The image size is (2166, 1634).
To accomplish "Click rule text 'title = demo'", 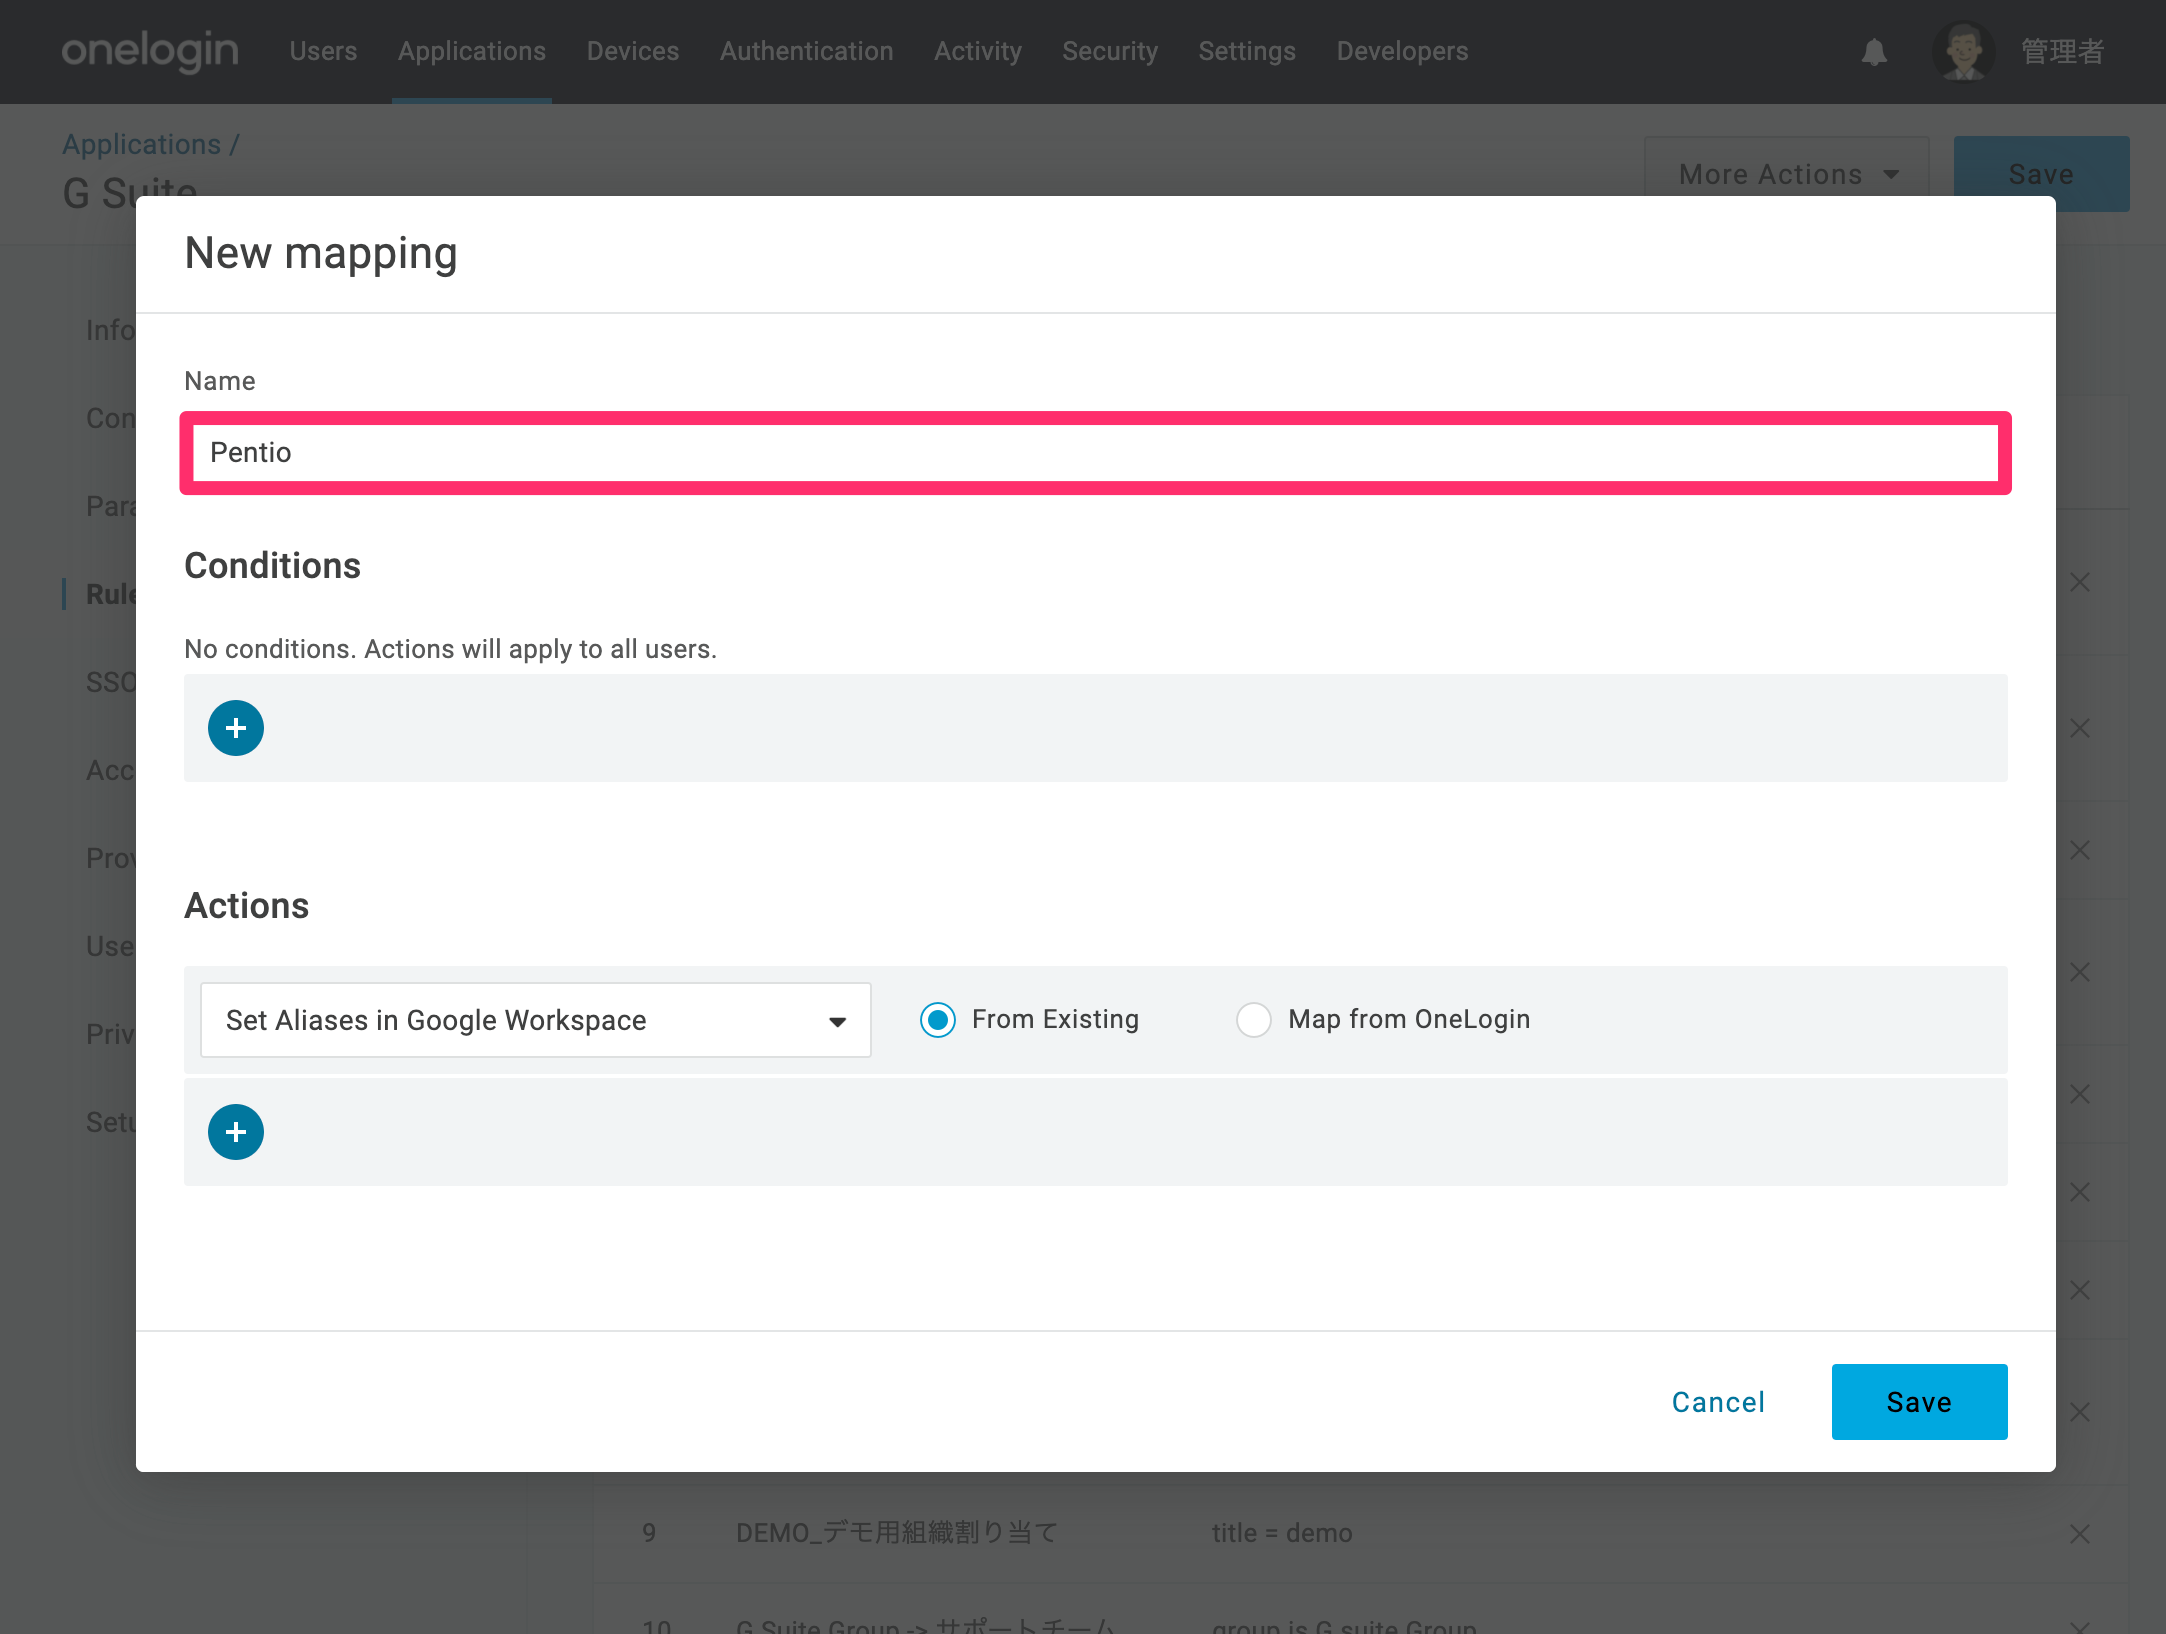I will tap(1282, 1533).
